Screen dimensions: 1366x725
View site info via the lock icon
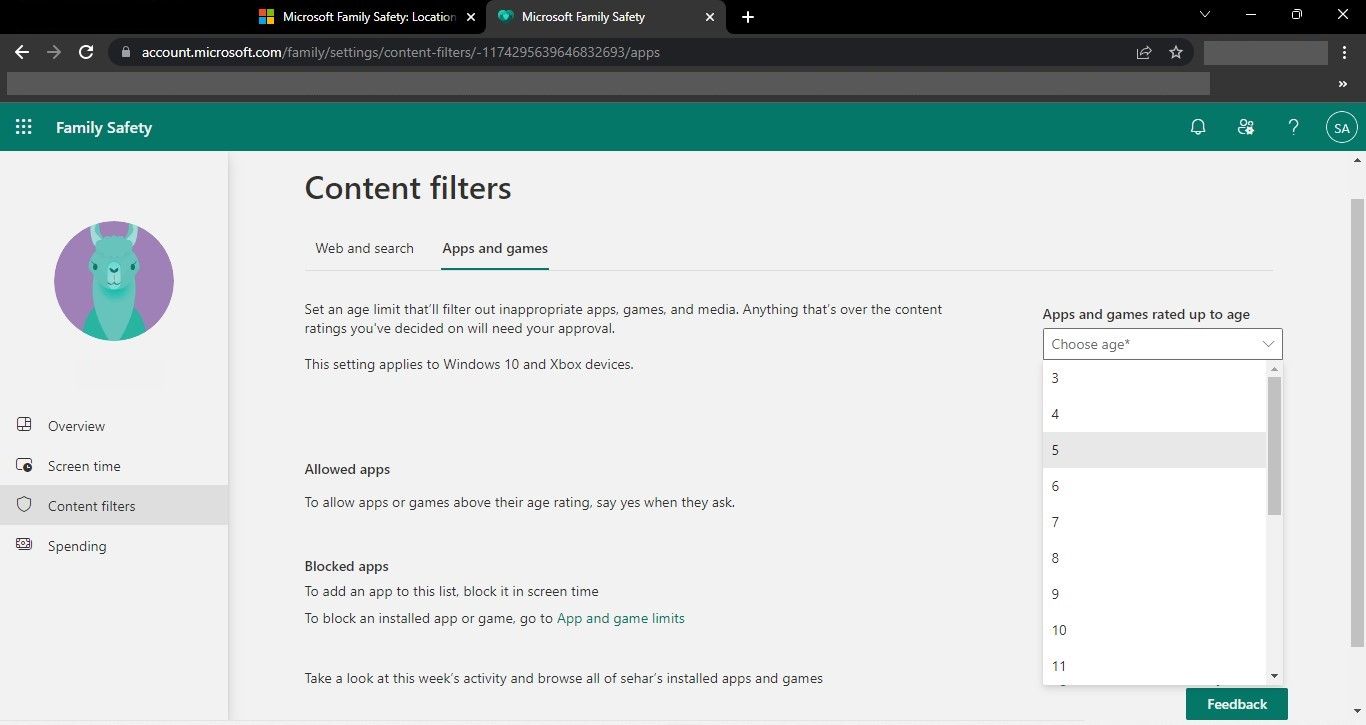[125, 52]
